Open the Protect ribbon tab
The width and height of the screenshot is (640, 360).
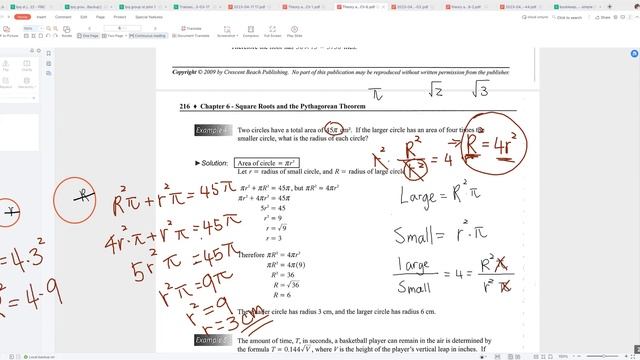[120, 17]
